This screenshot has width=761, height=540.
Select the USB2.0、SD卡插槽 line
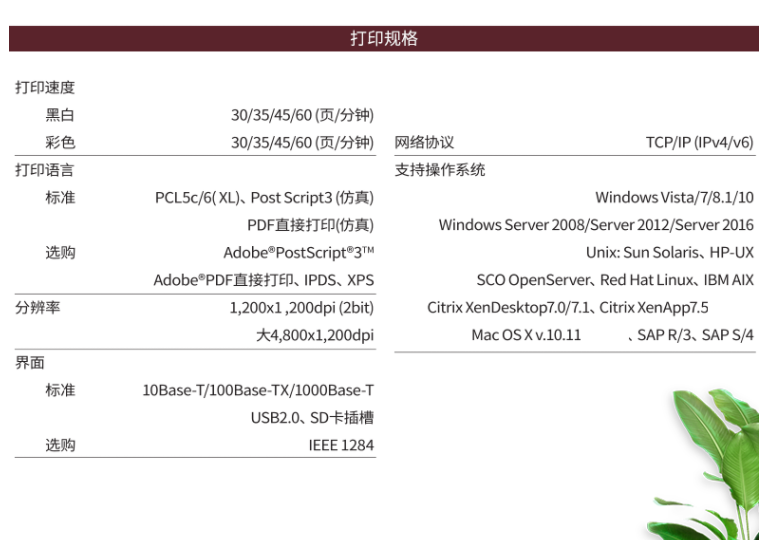click(x=312, y=418)
